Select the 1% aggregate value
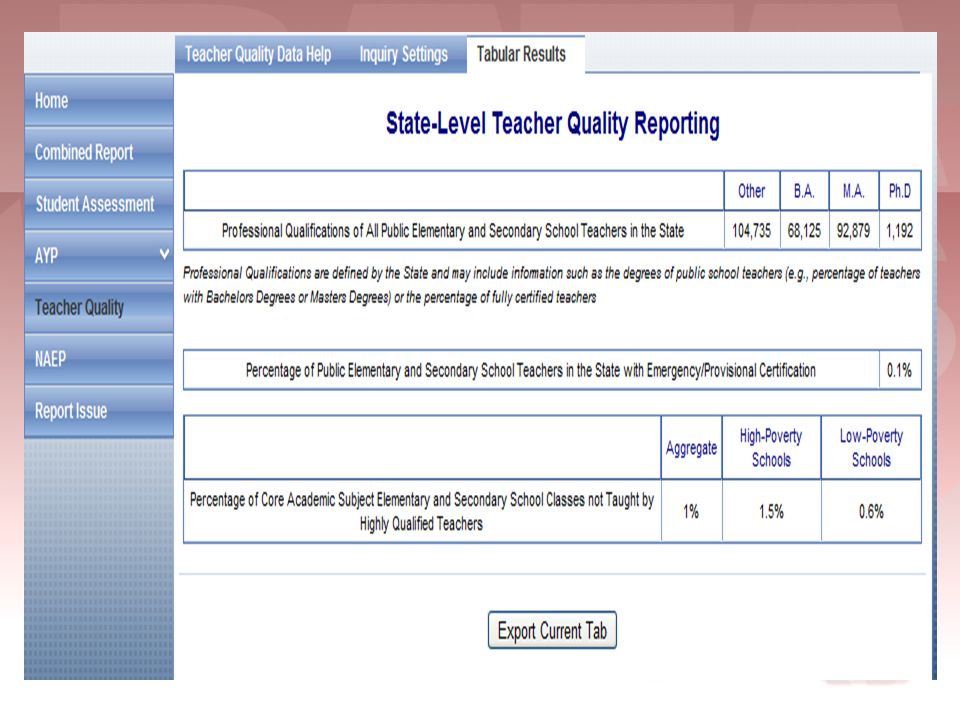Image resolution: width=960 pixels, height=720 pixels. (691, 512)
